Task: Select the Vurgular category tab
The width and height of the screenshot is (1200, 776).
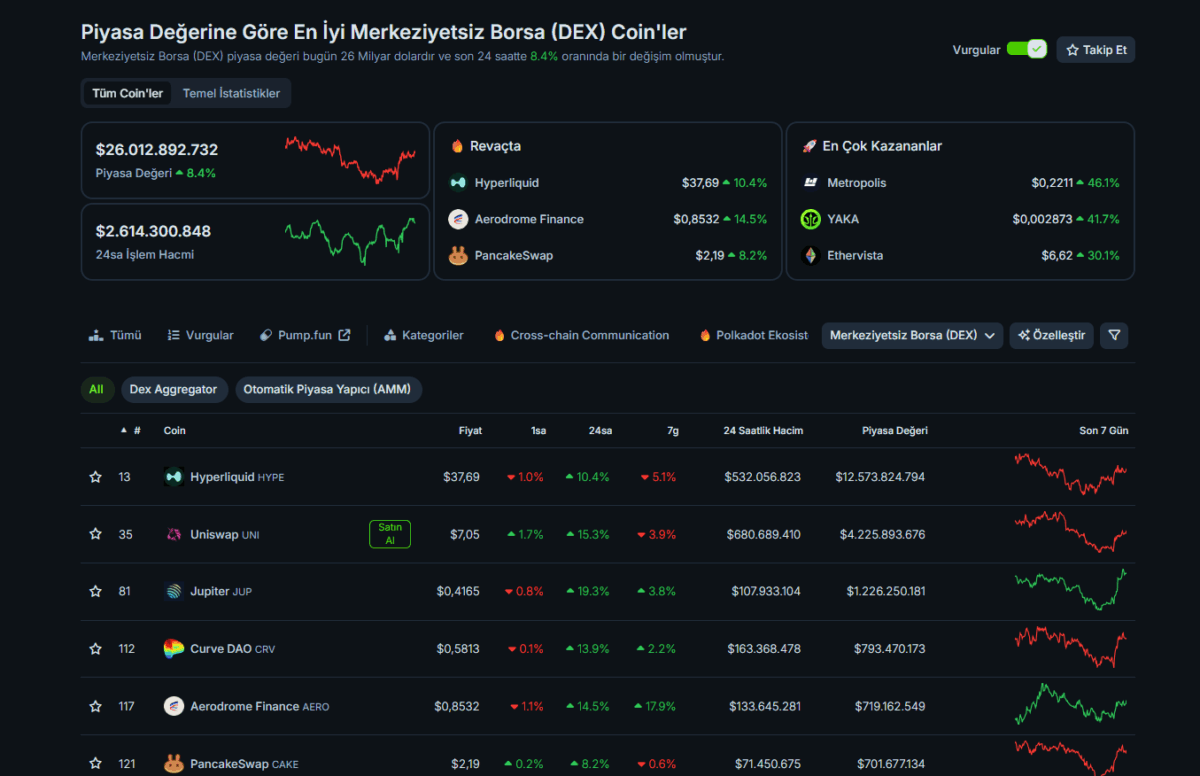Action: (200, 335)
